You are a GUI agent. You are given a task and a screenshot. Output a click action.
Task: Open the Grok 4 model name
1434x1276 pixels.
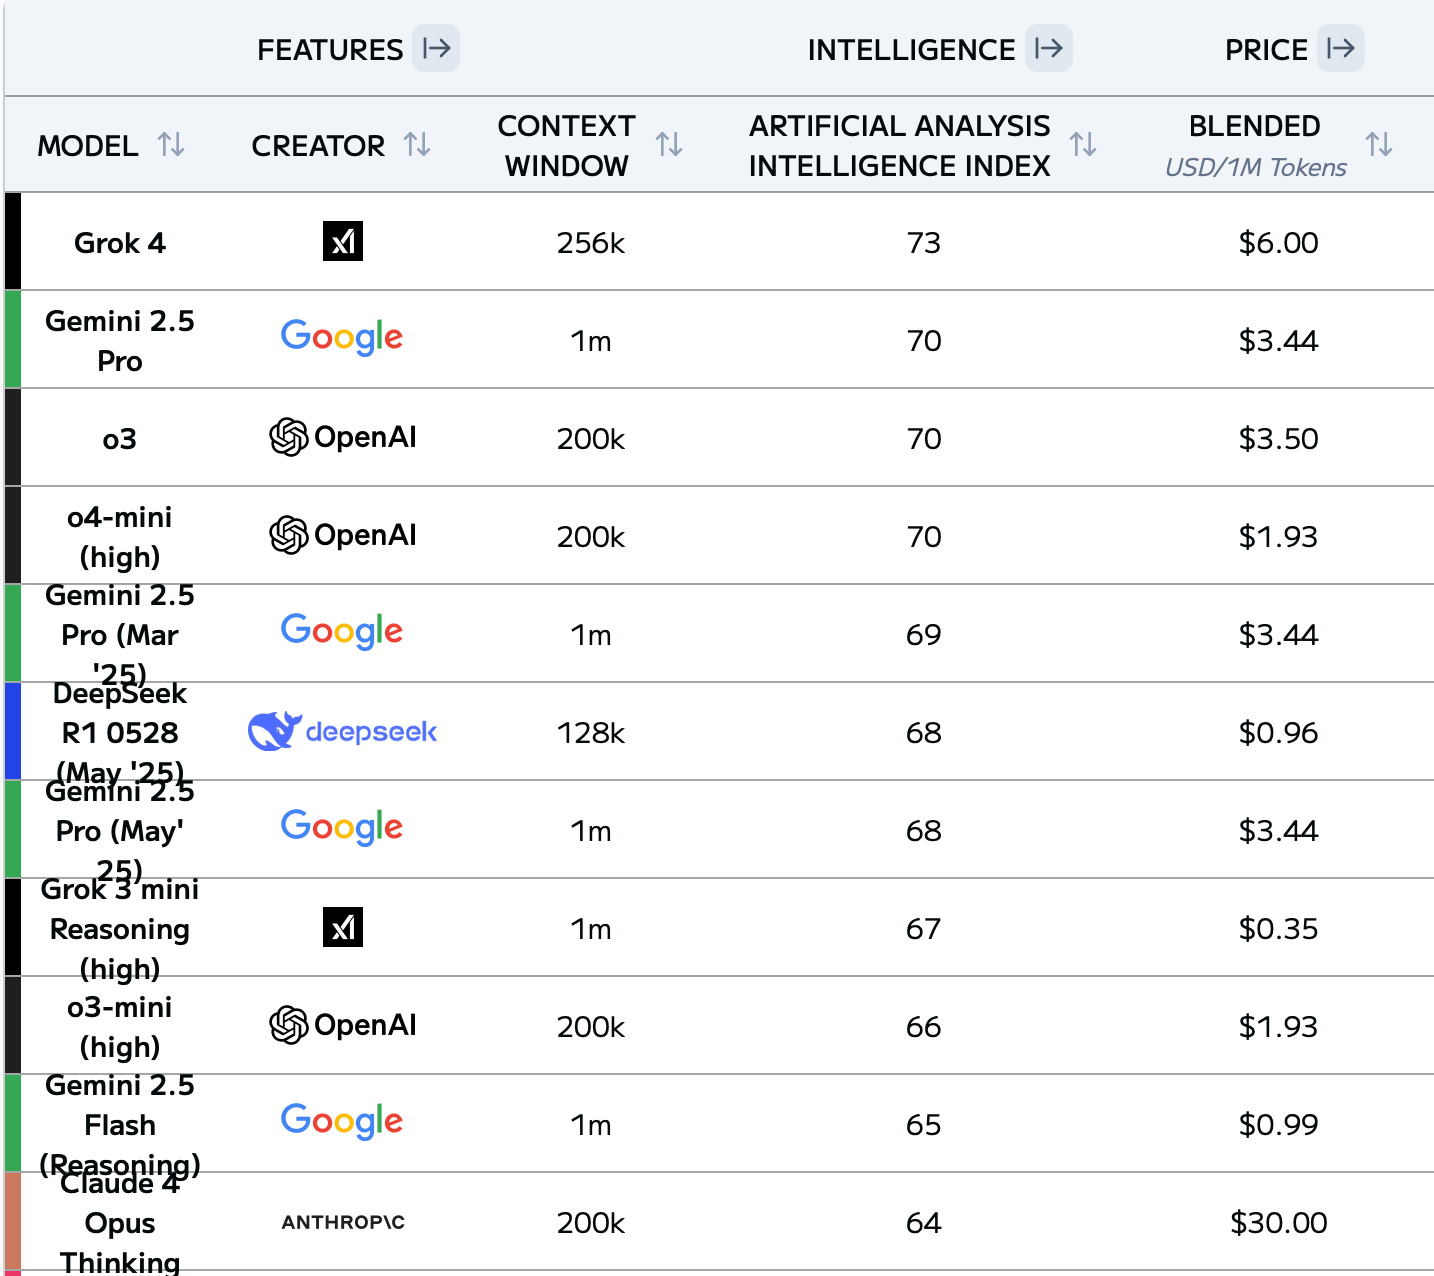[120, 243]
